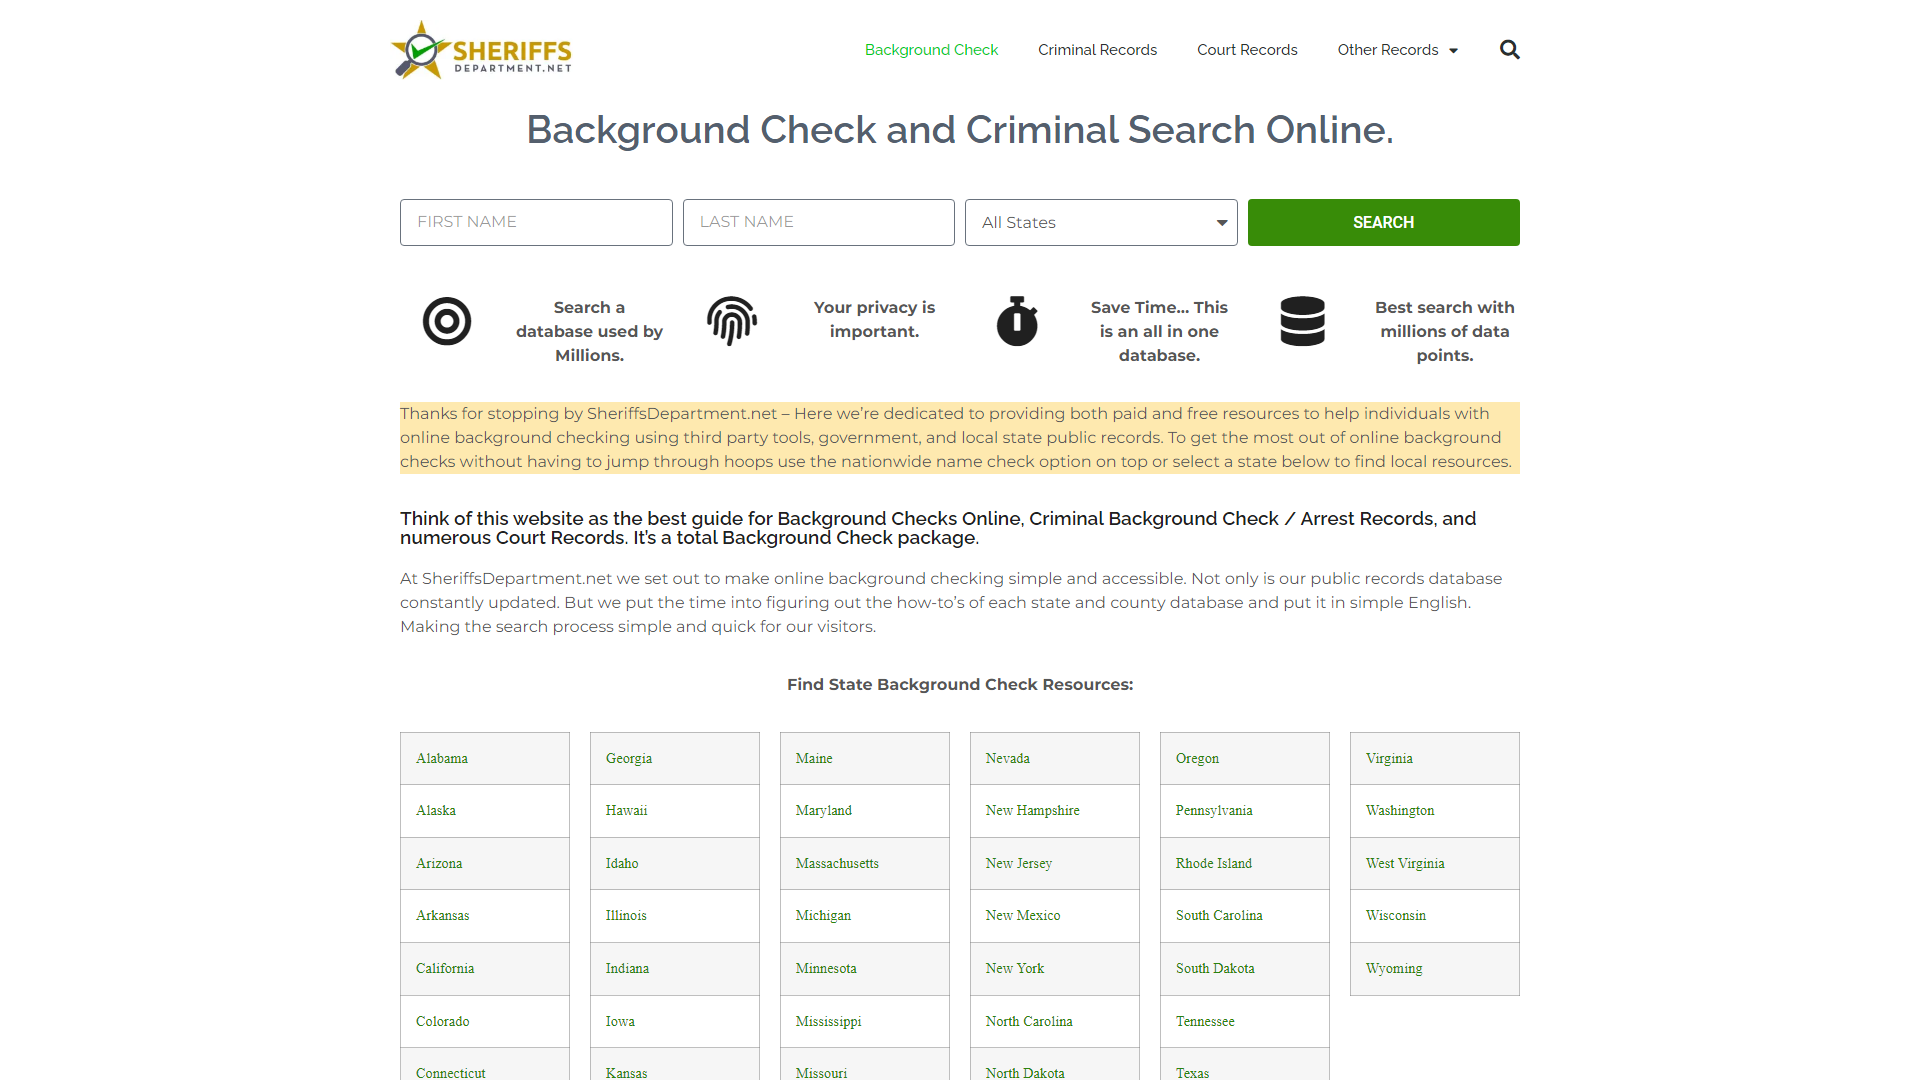This screenshot has width=1920, height=1080.
Task: Open the Virginia state link
Action: [1389, 759]
